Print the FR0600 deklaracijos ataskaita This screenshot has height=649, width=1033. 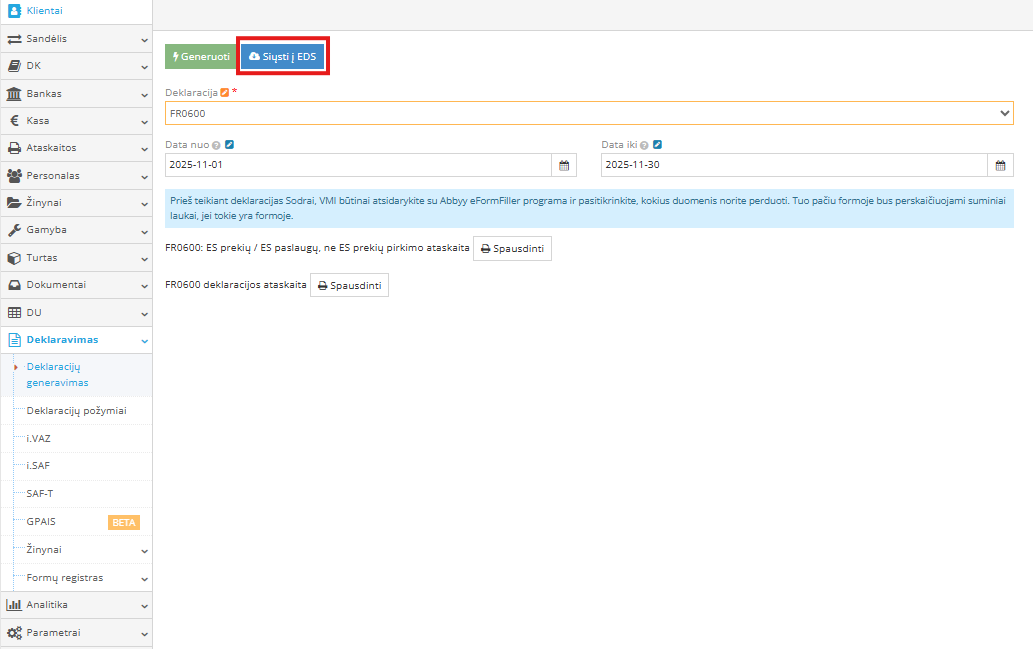[x=349, y=285]
